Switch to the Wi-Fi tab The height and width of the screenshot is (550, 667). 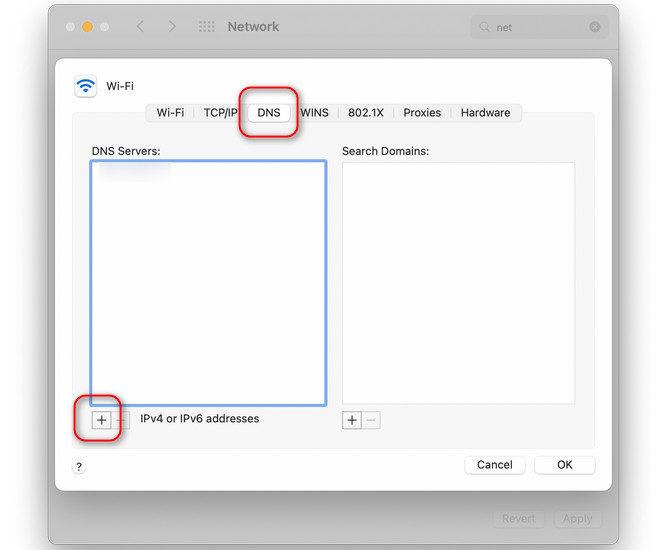(x=170, y=113)
